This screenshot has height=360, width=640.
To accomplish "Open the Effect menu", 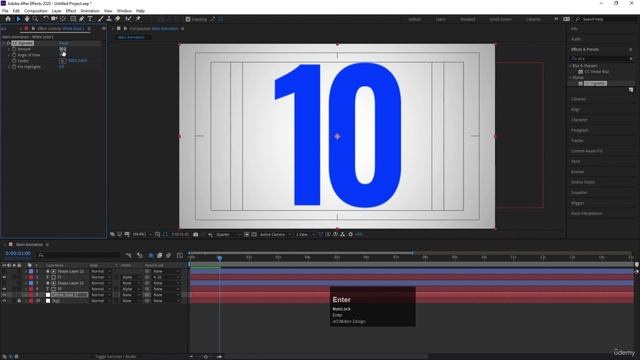I will point(71,11).
